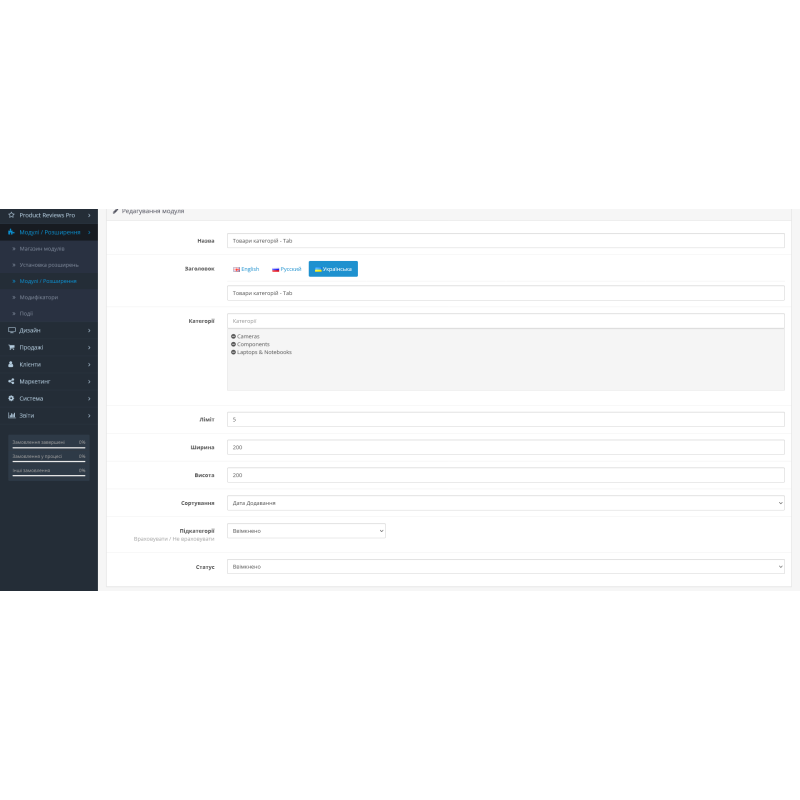Screen dimensions: 800x800
Task: Remove Components from selected categories
Action: pos(235,344)
